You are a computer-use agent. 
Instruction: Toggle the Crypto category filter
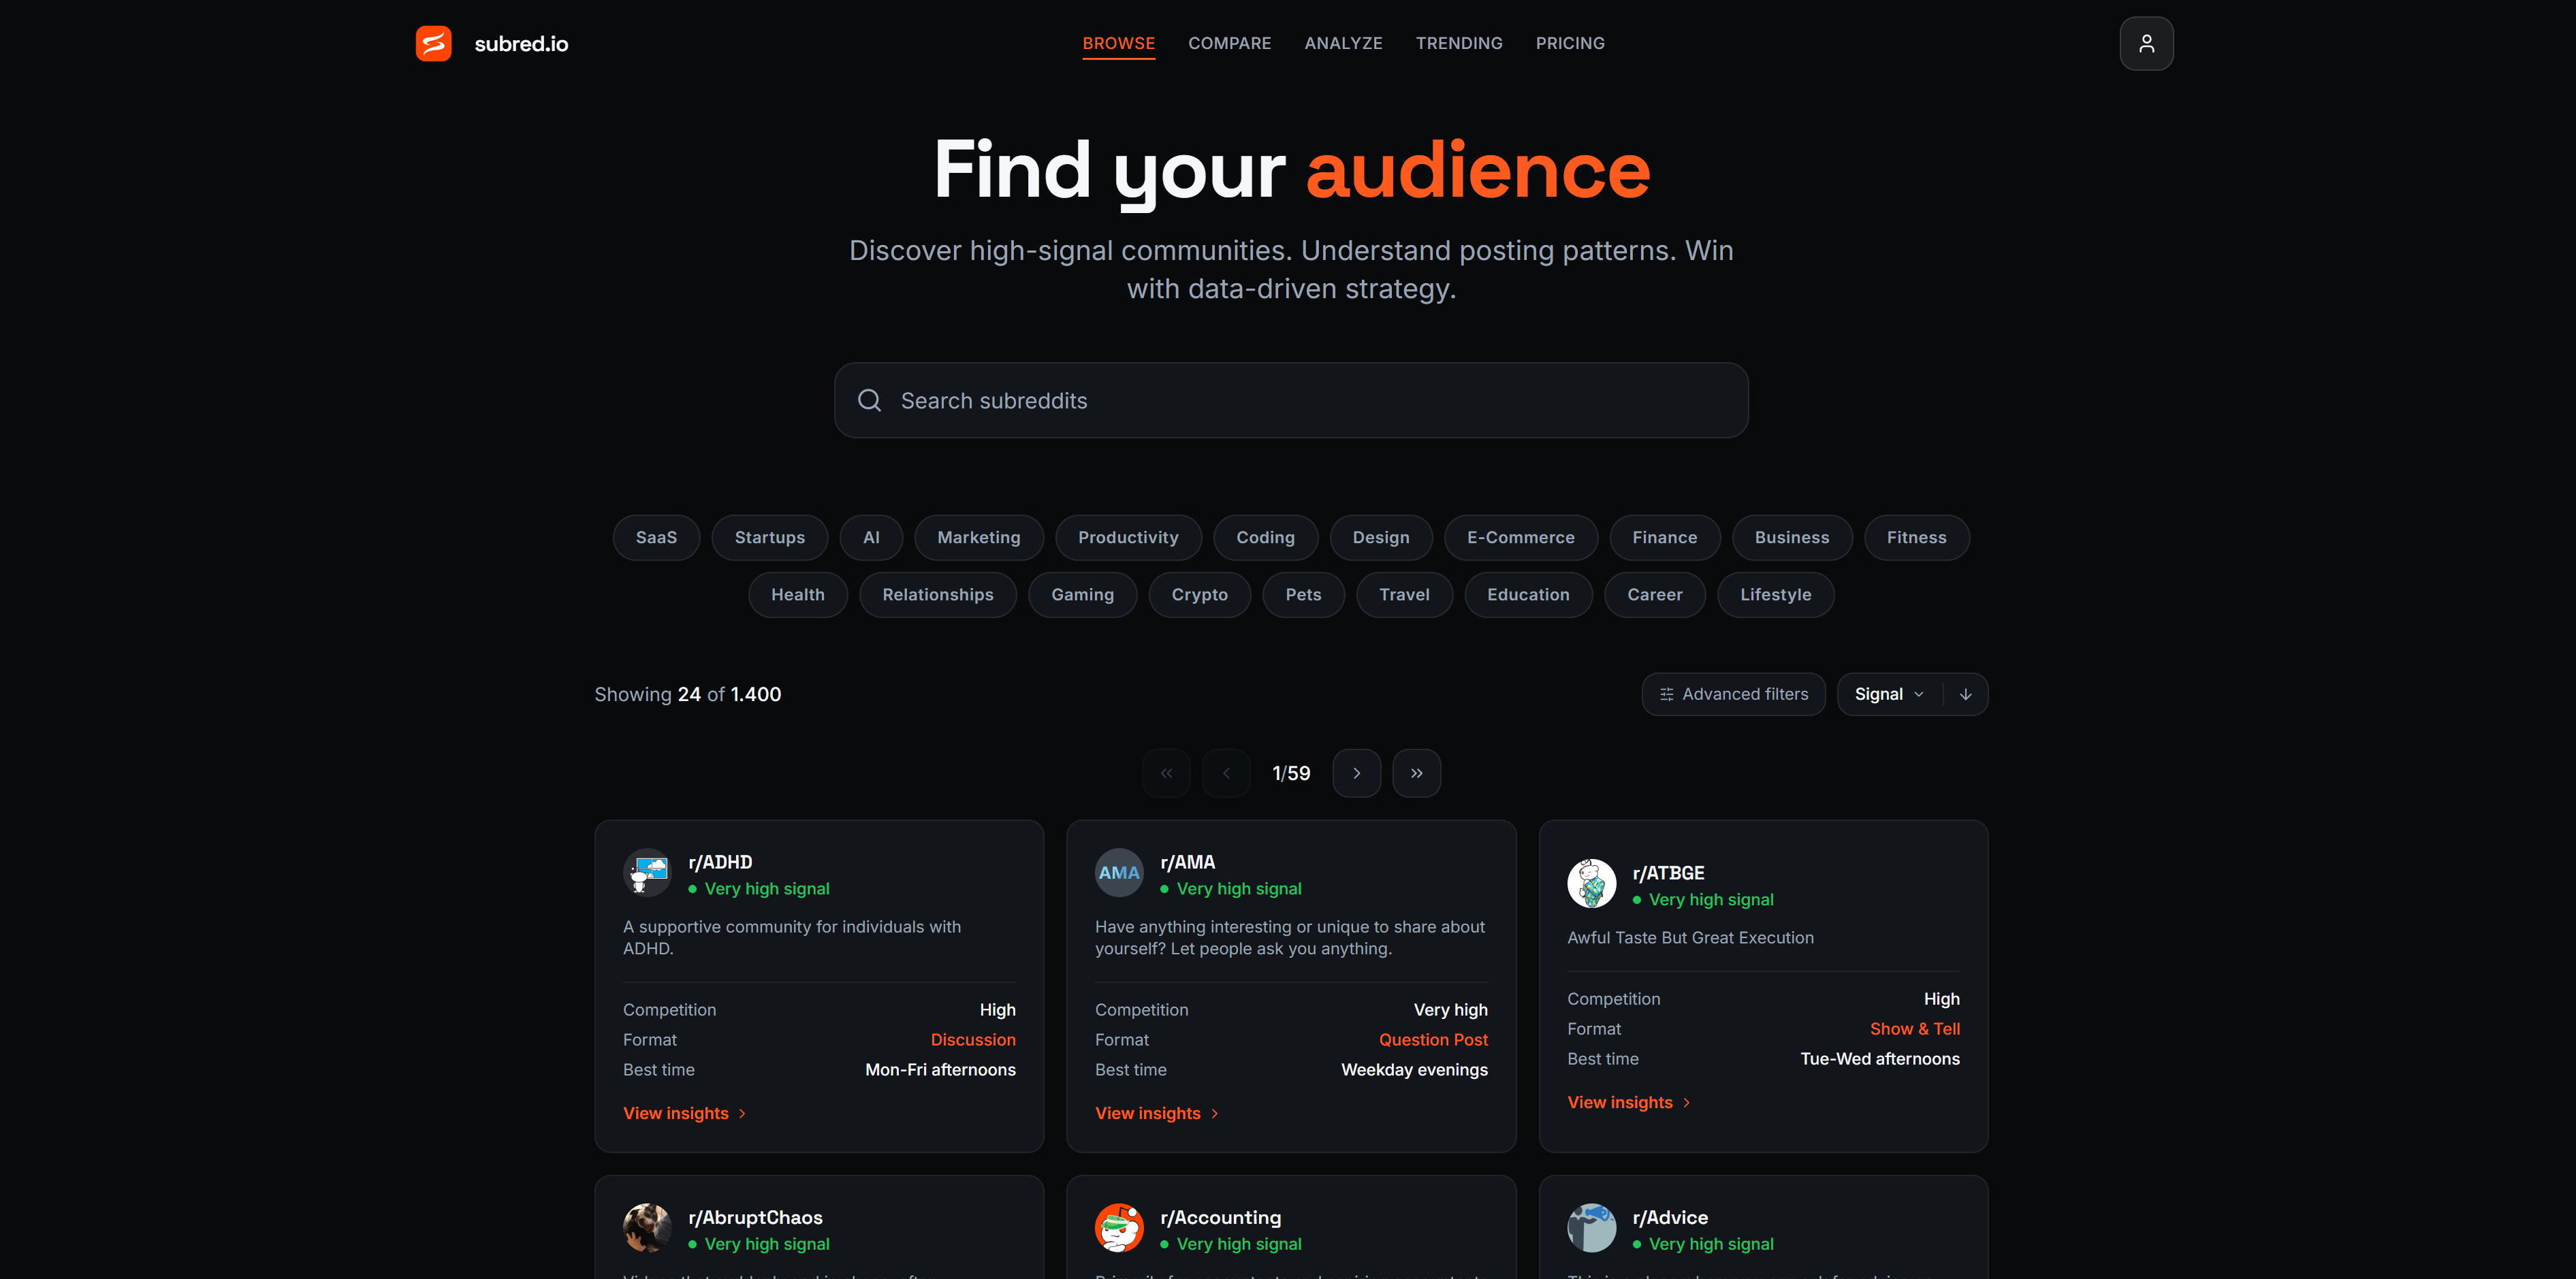click(1199, 594)
